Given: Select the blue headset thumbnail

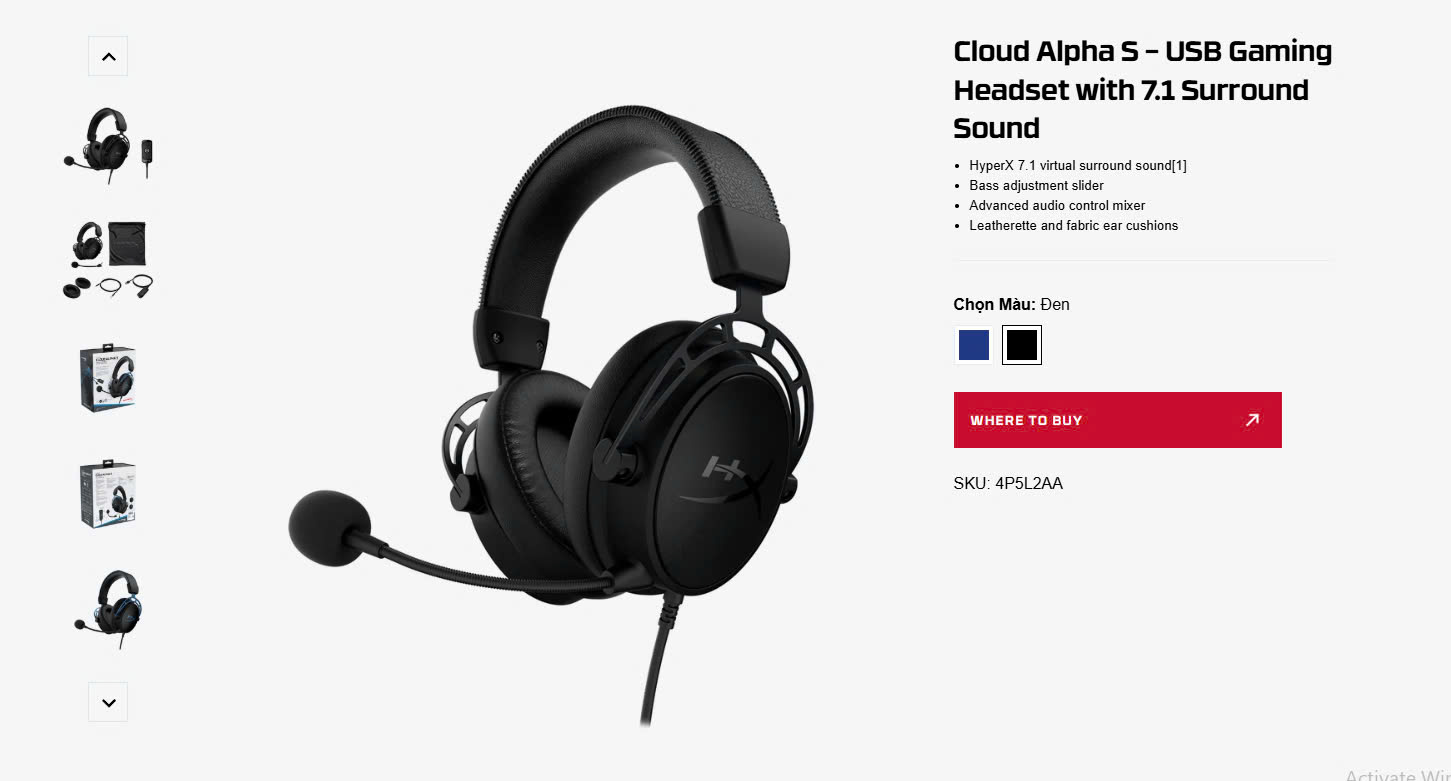Looking at the screenshot, I should [x=108, y=609].
